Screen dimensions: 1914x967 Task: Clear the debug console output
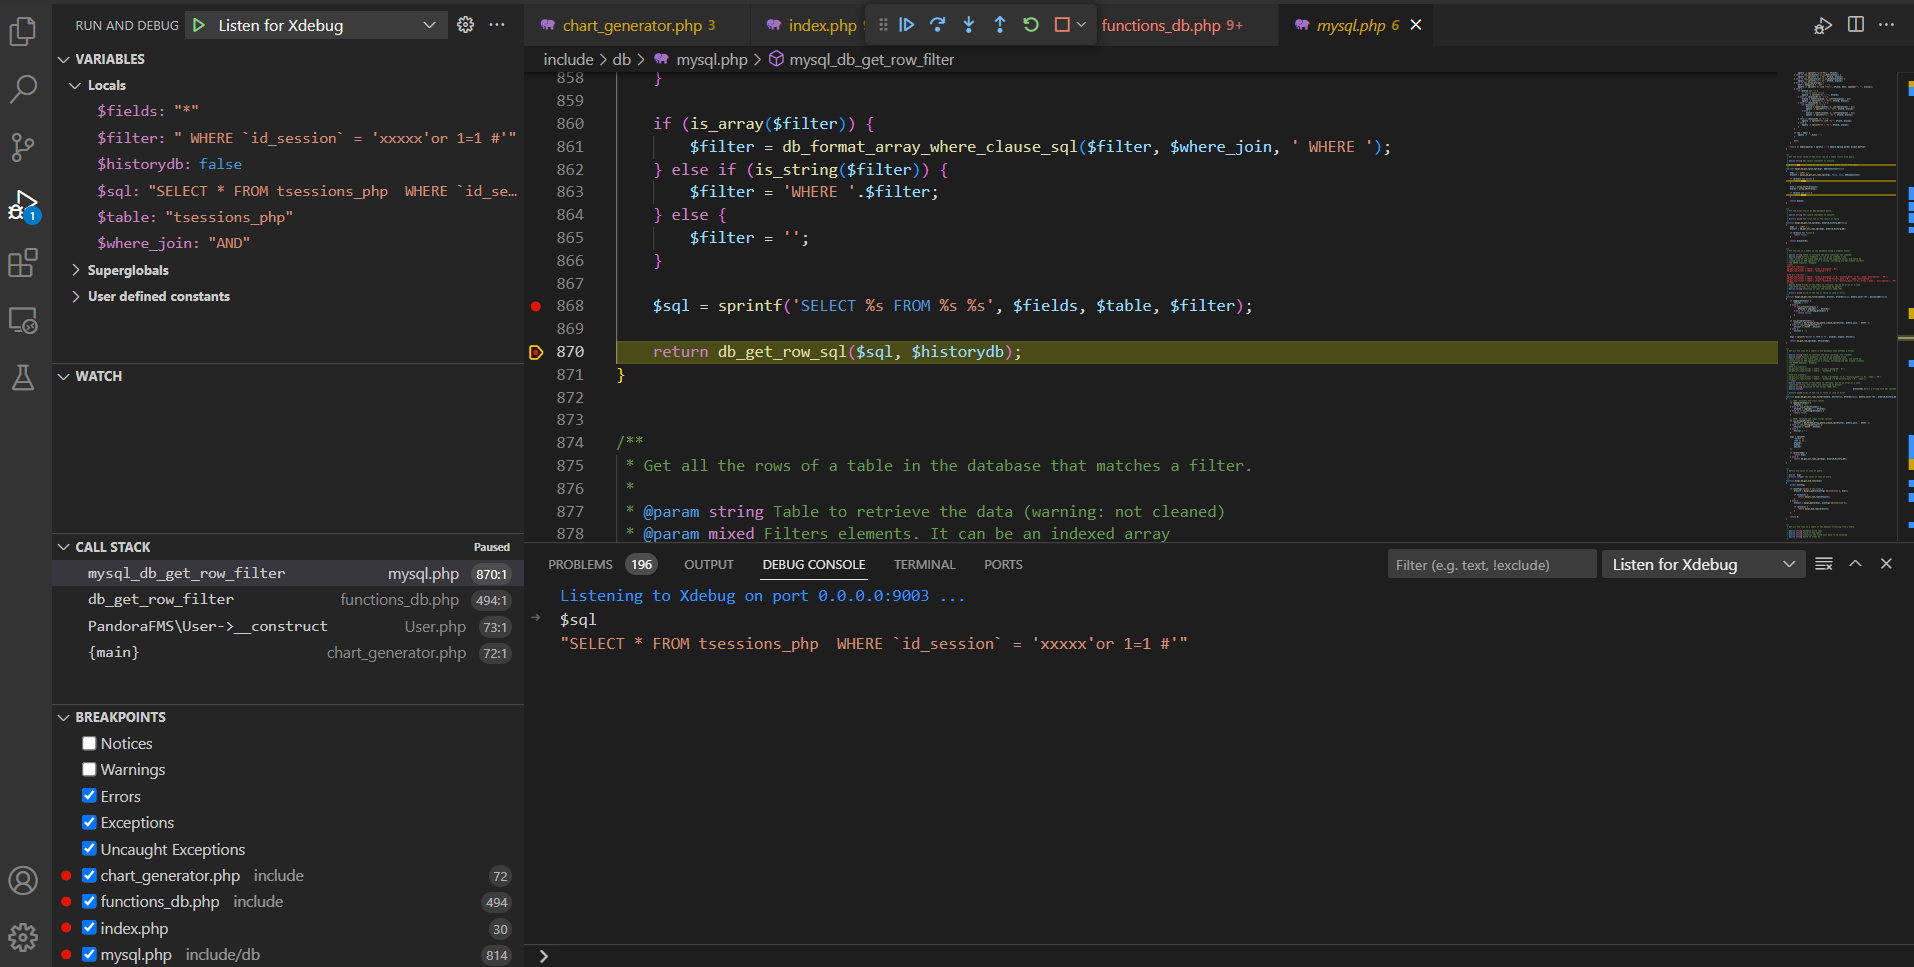coord(1824,564)
